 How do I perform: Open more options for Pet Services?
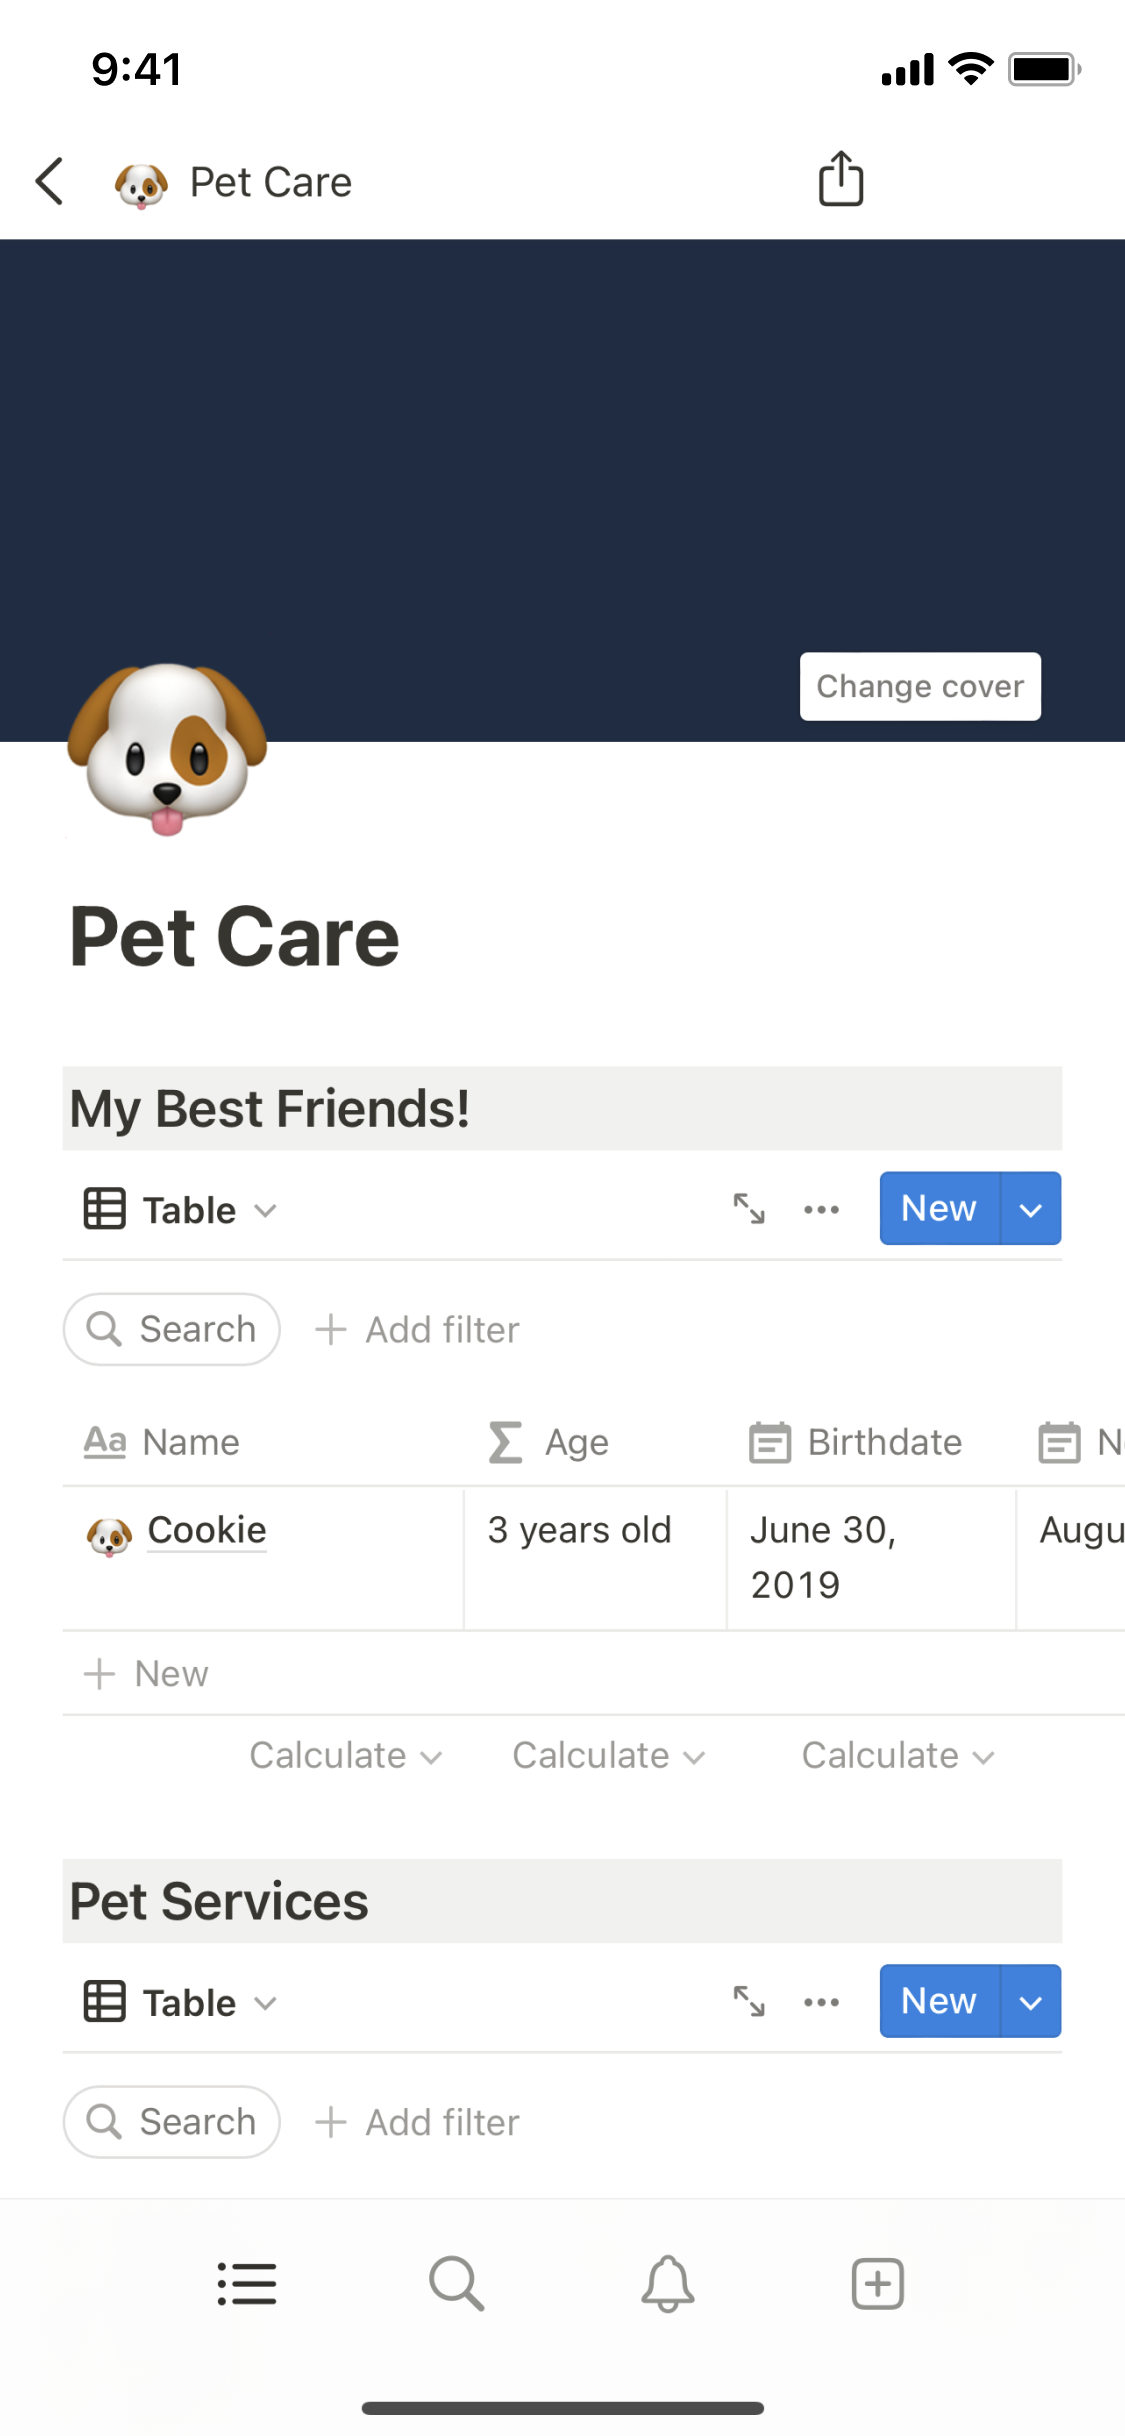821,2002
